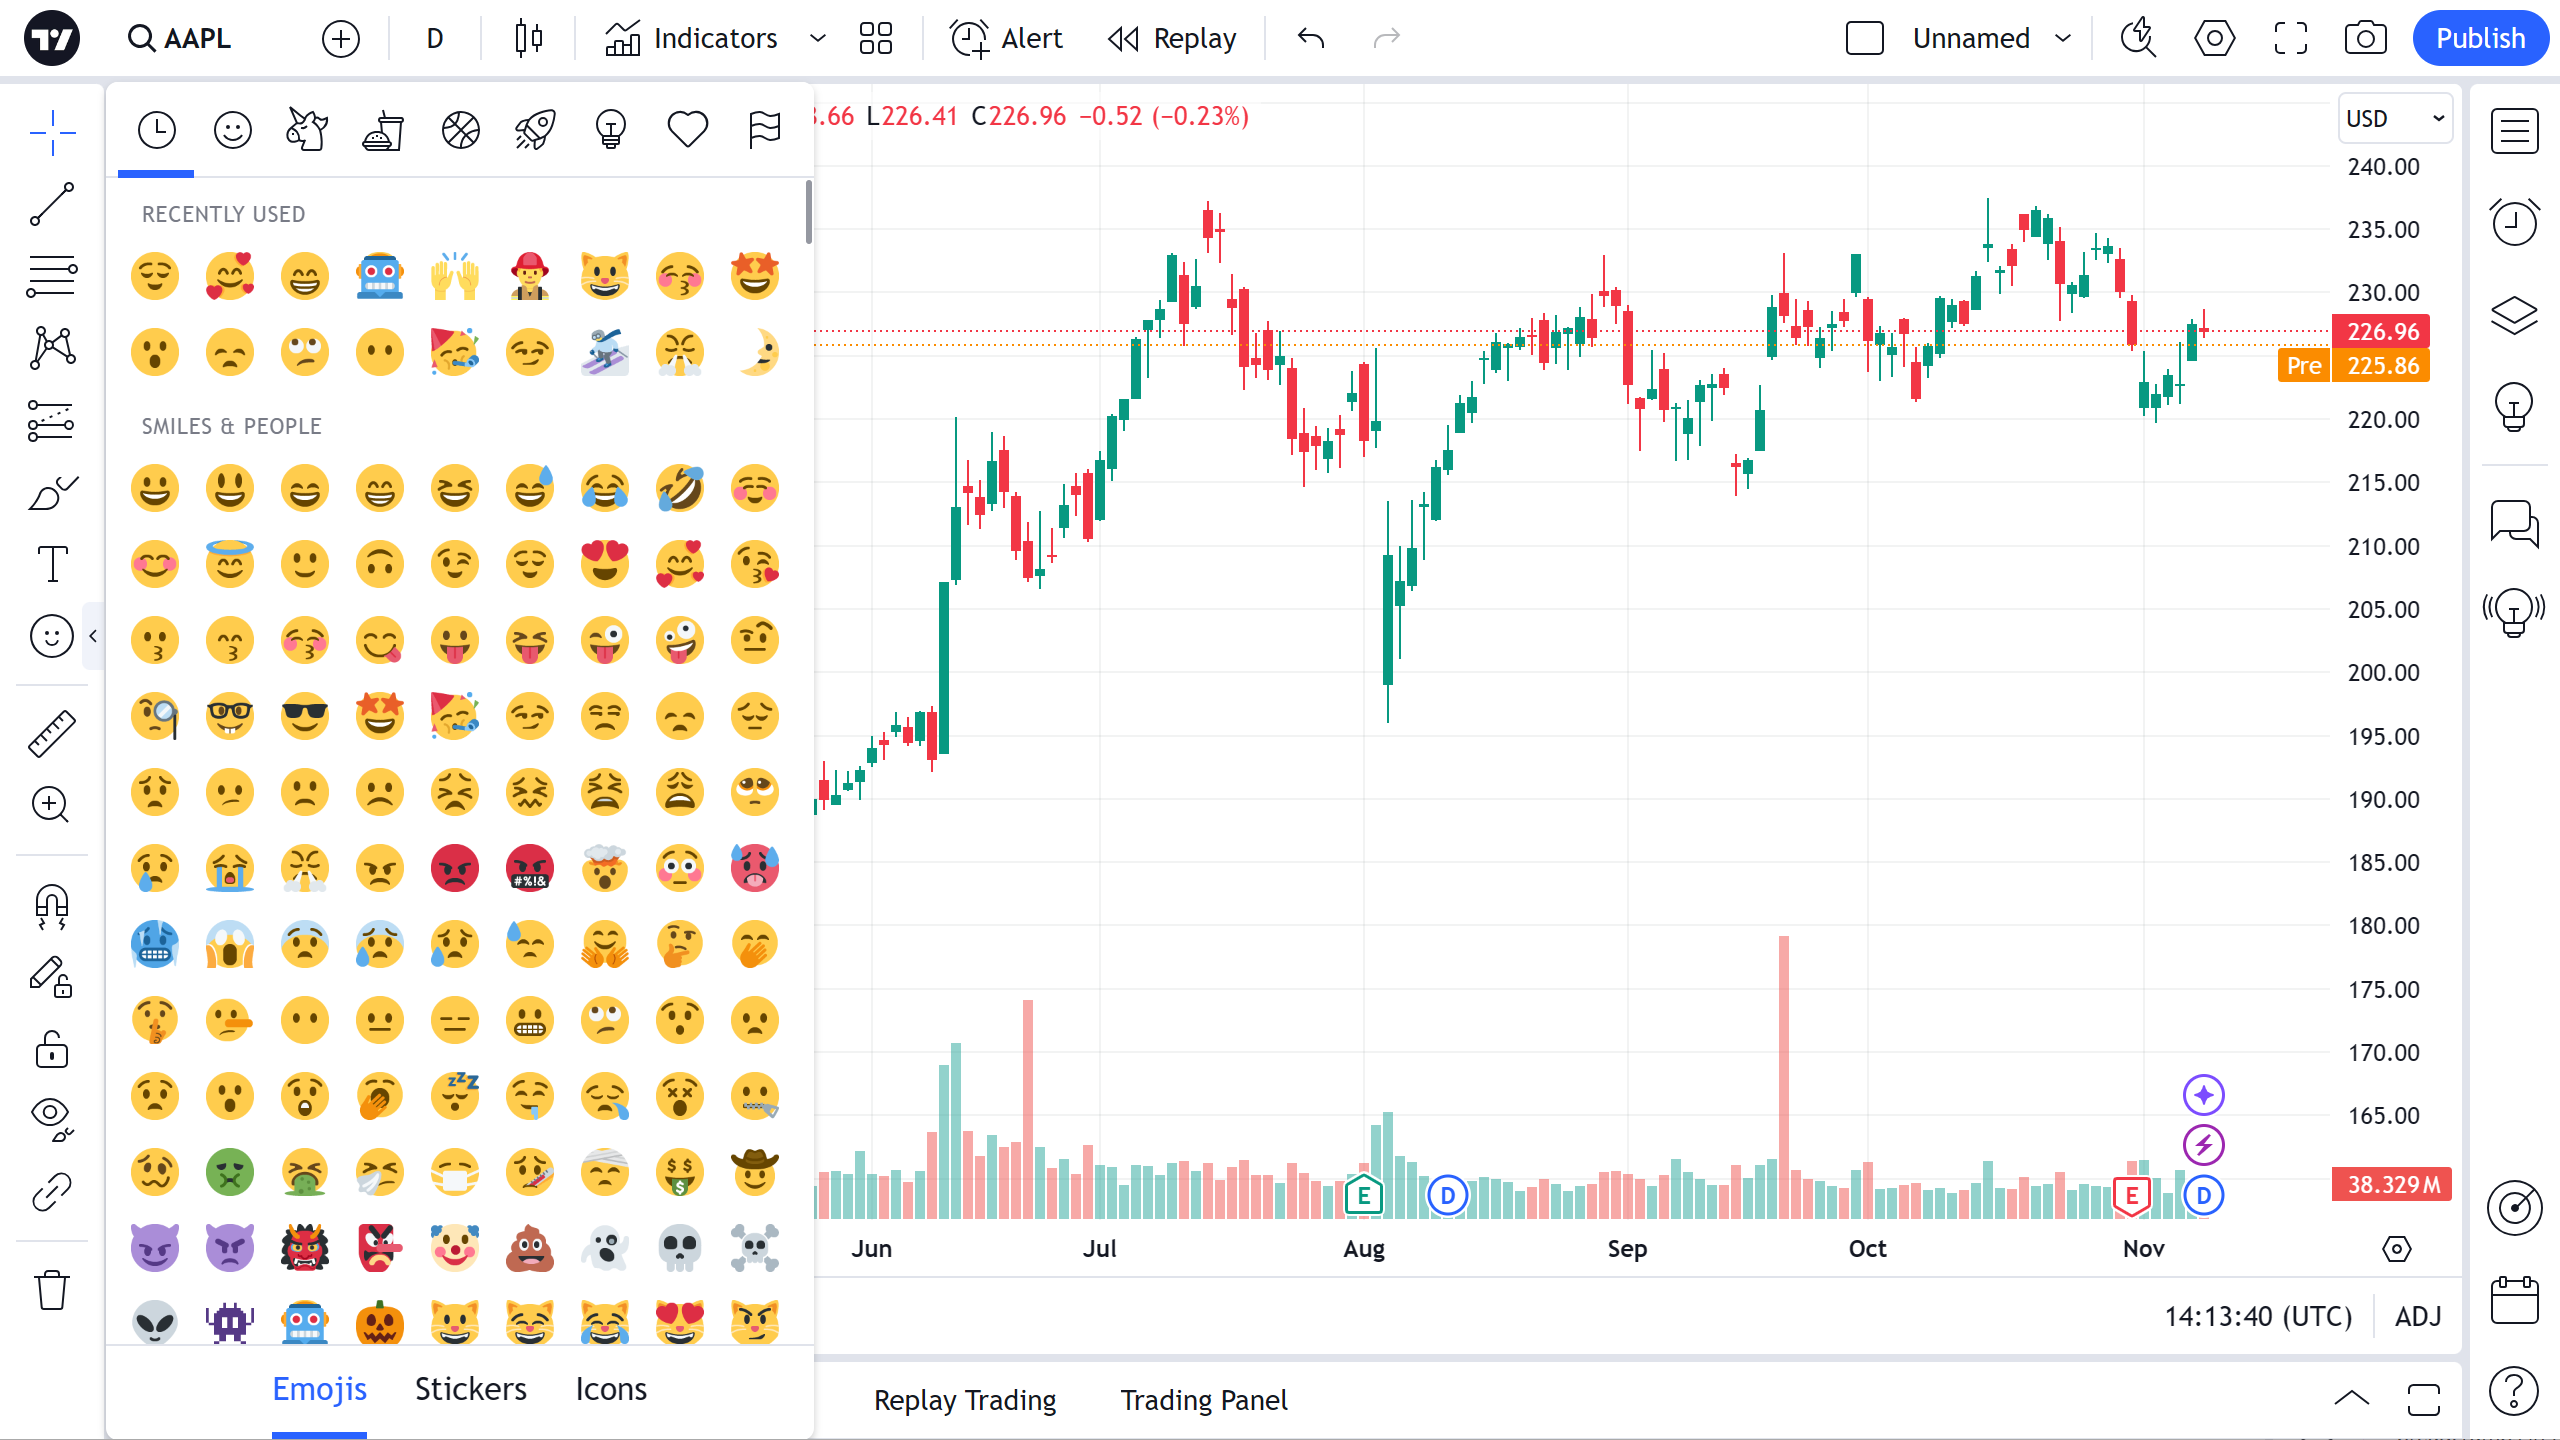Lock all drawings on the chart
The image size is (2560, 1440).
click(51, 1050)
